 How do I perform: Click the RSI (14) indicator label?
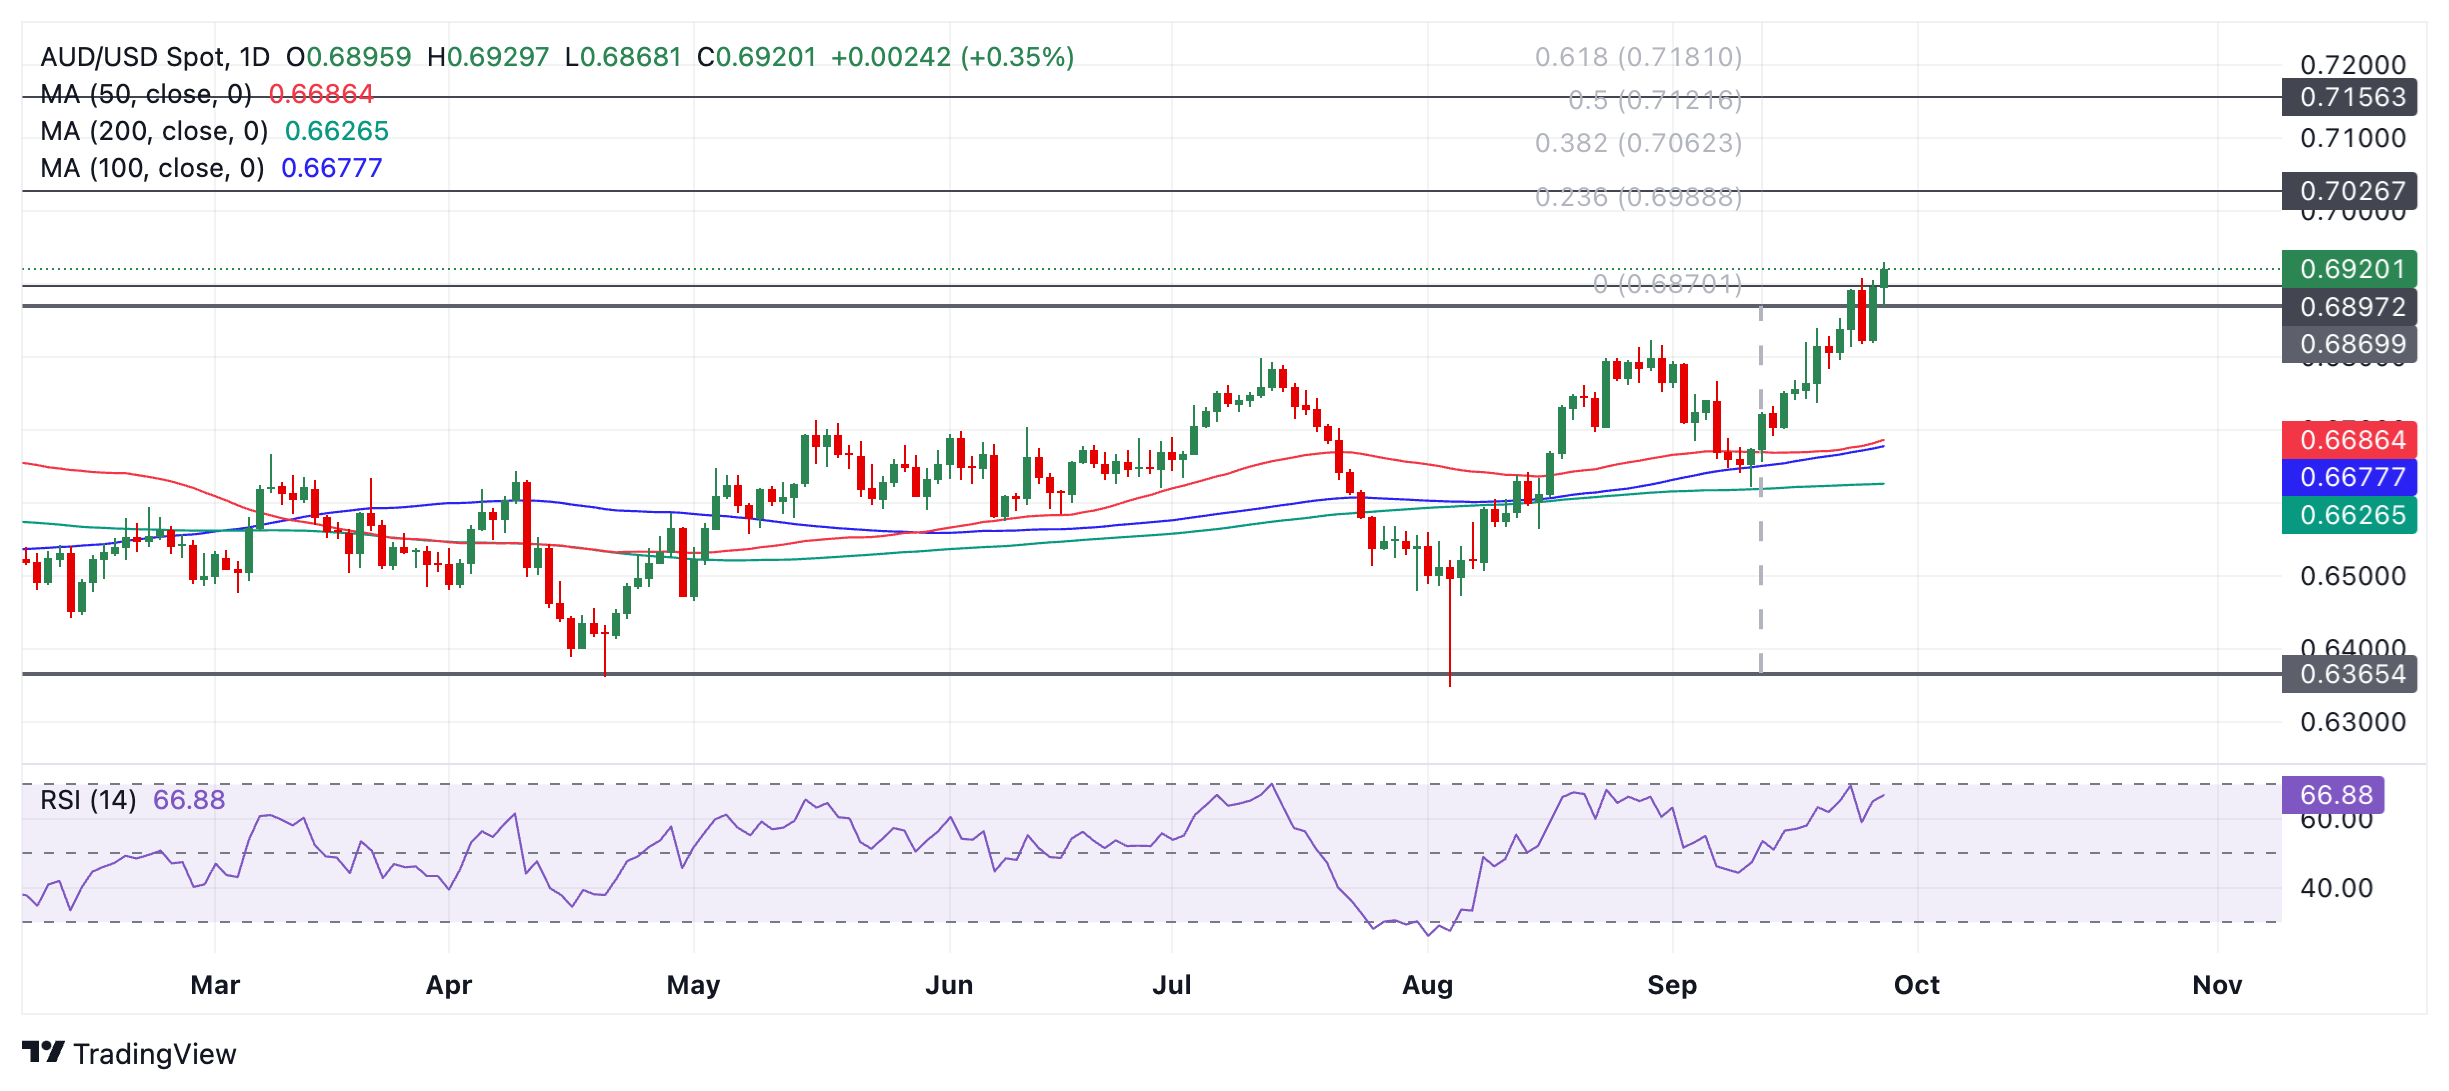[88, 800]
